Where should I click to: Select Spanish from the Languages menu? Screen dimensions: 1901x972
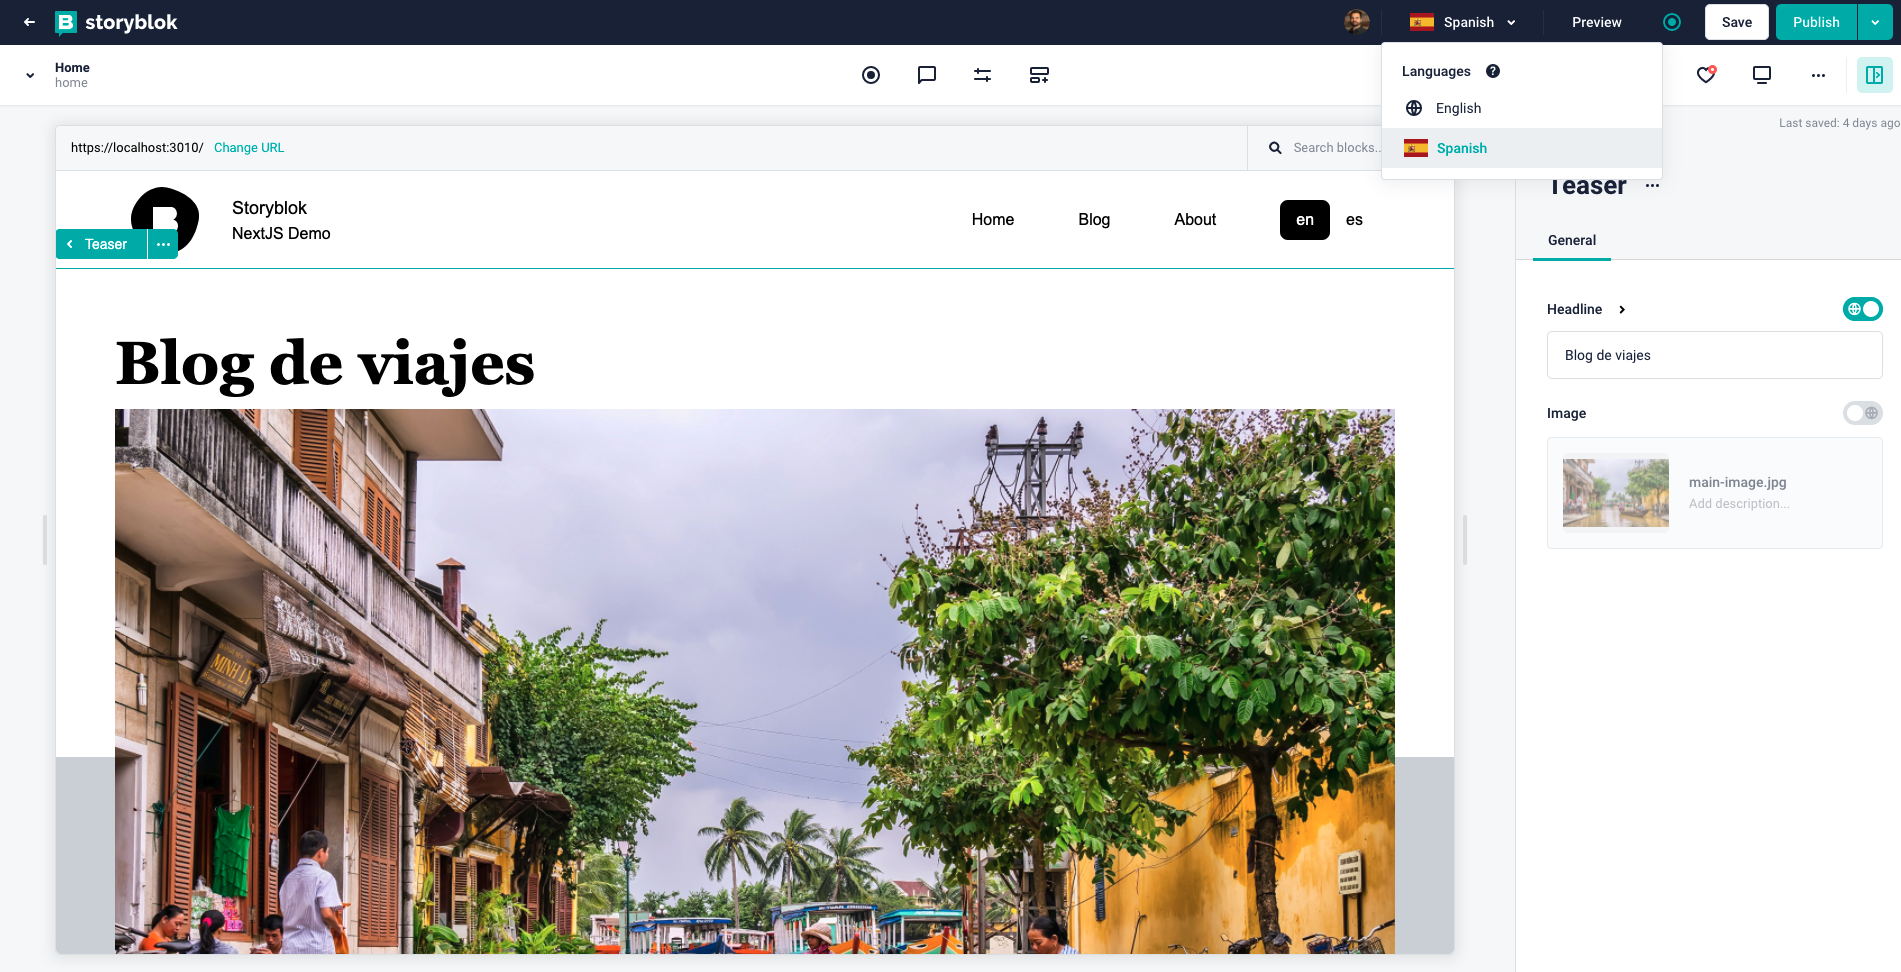1522,148
